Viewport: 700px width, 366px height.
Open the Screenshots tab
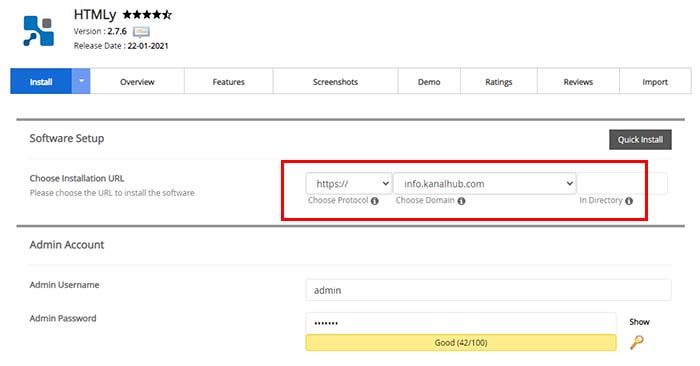[335, 82]
